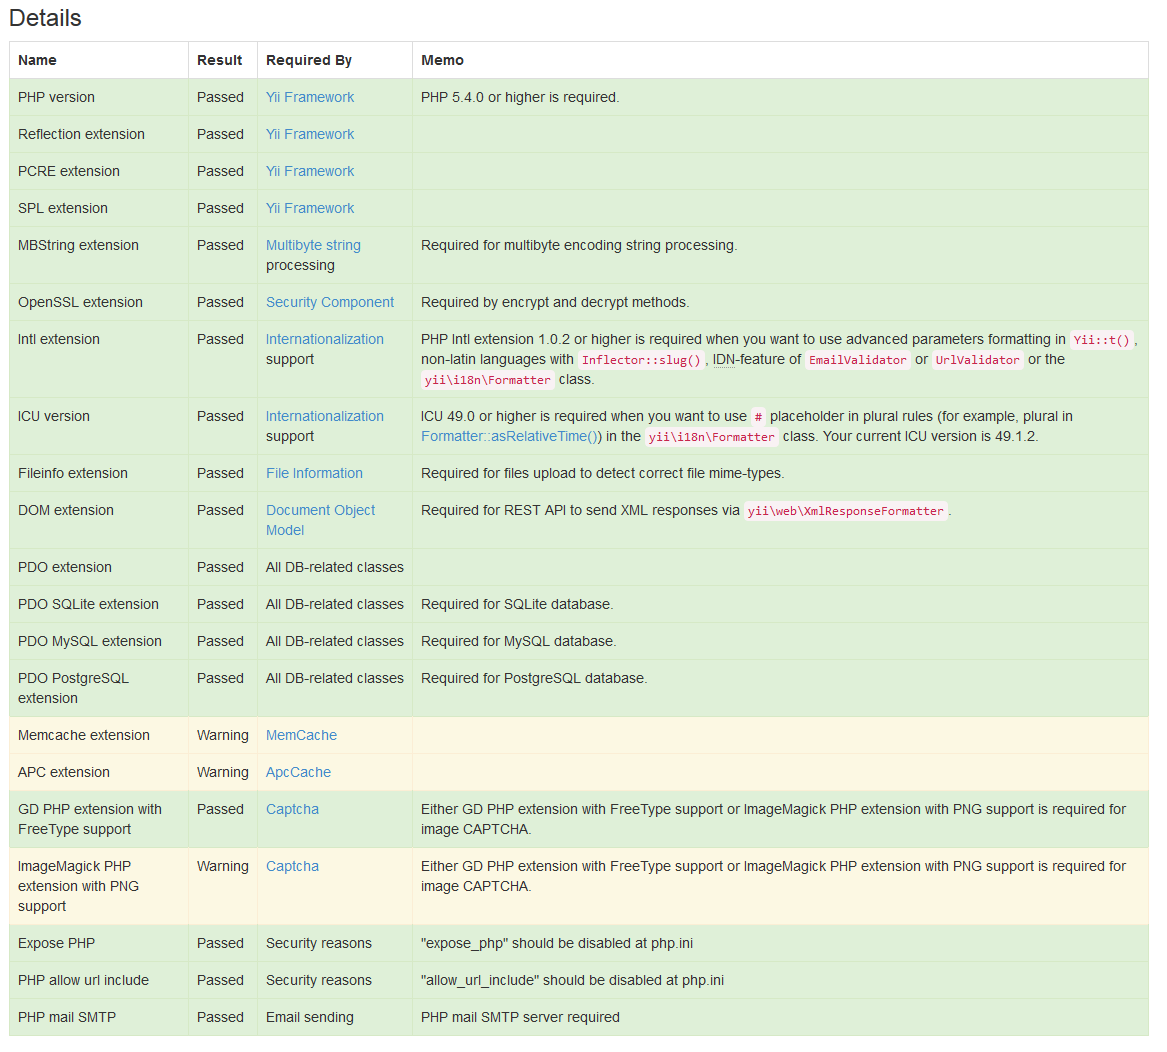Open Internationalization link in ICU version row
Viewport: 1167px width, 1052px height.
[x=325, y=416]
